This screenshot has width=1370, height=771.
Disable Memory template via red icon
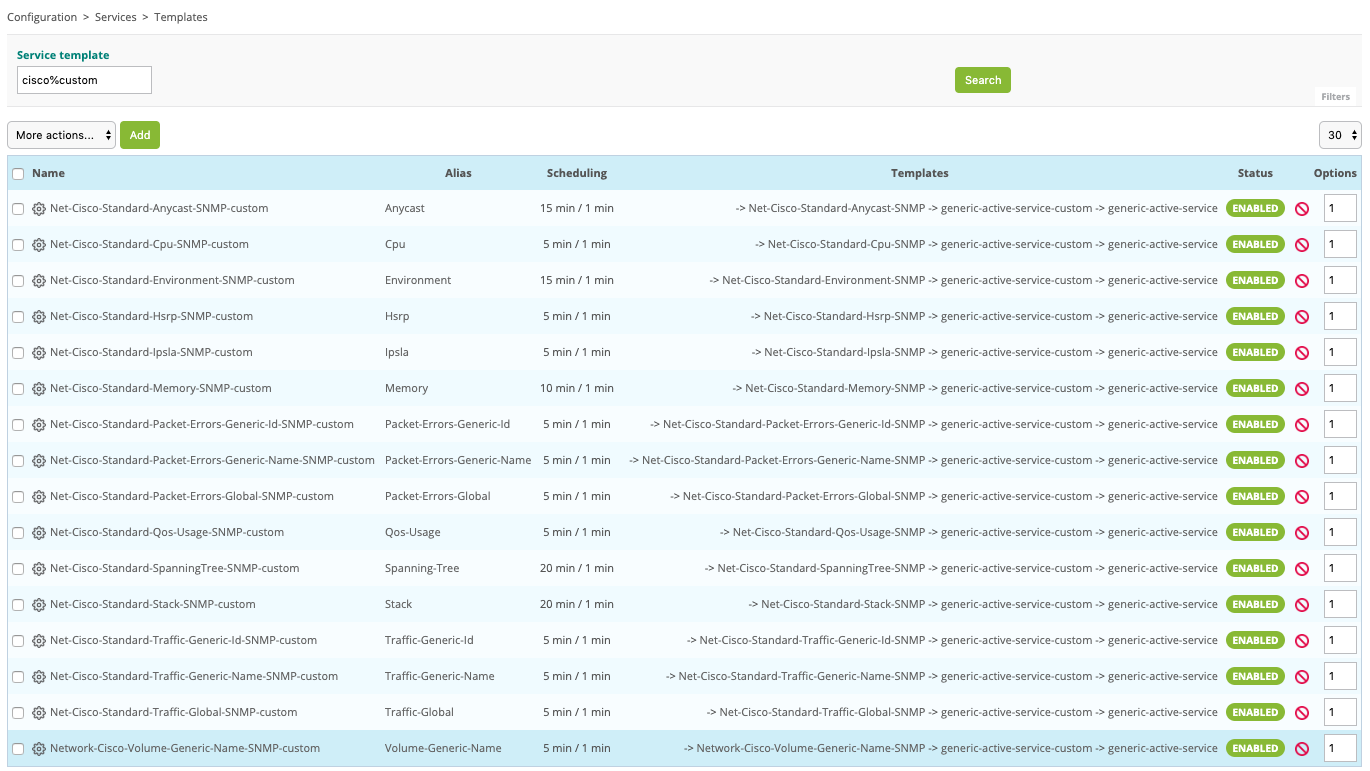(1302, 389)
